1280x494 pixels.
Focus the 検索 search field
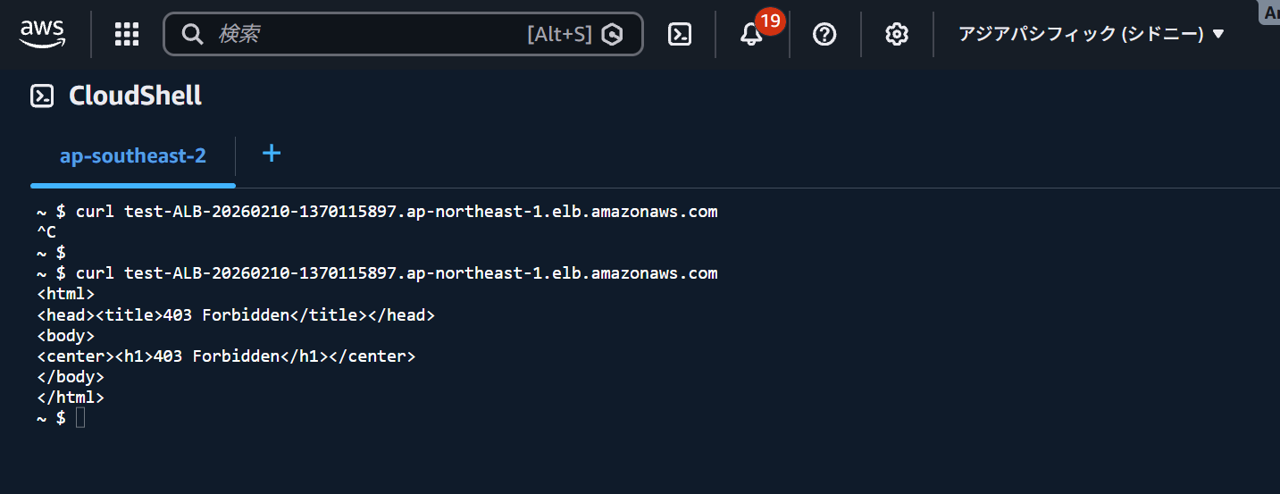click(x=360, y=34)
